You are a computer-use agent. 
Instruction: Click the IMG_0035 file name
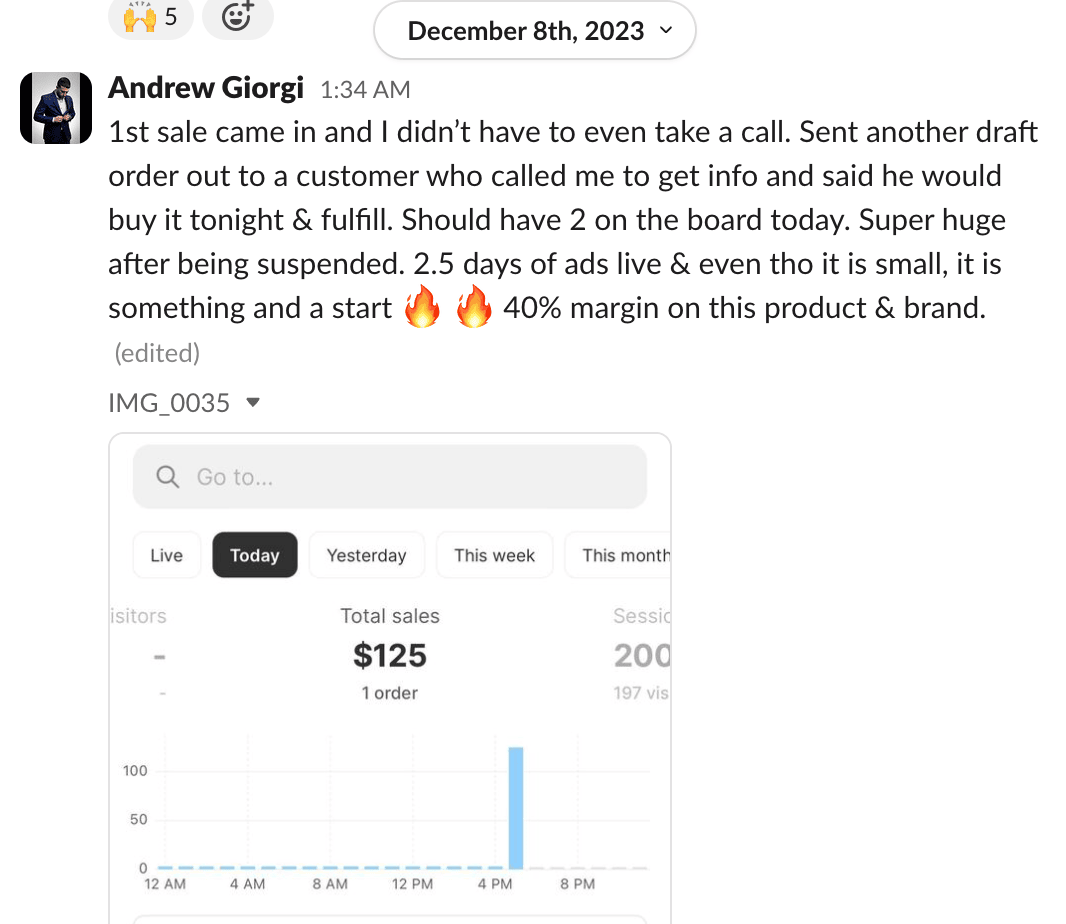[x=169, y=403]
